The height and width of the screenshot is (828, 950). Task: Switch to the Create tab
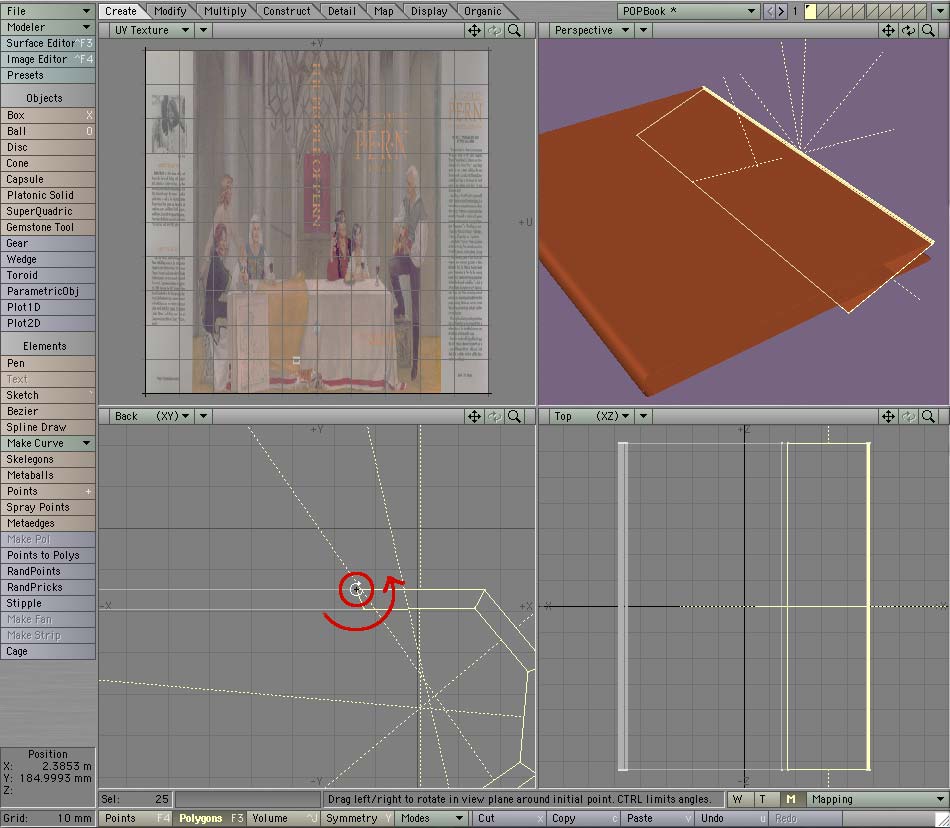point(121,11)
